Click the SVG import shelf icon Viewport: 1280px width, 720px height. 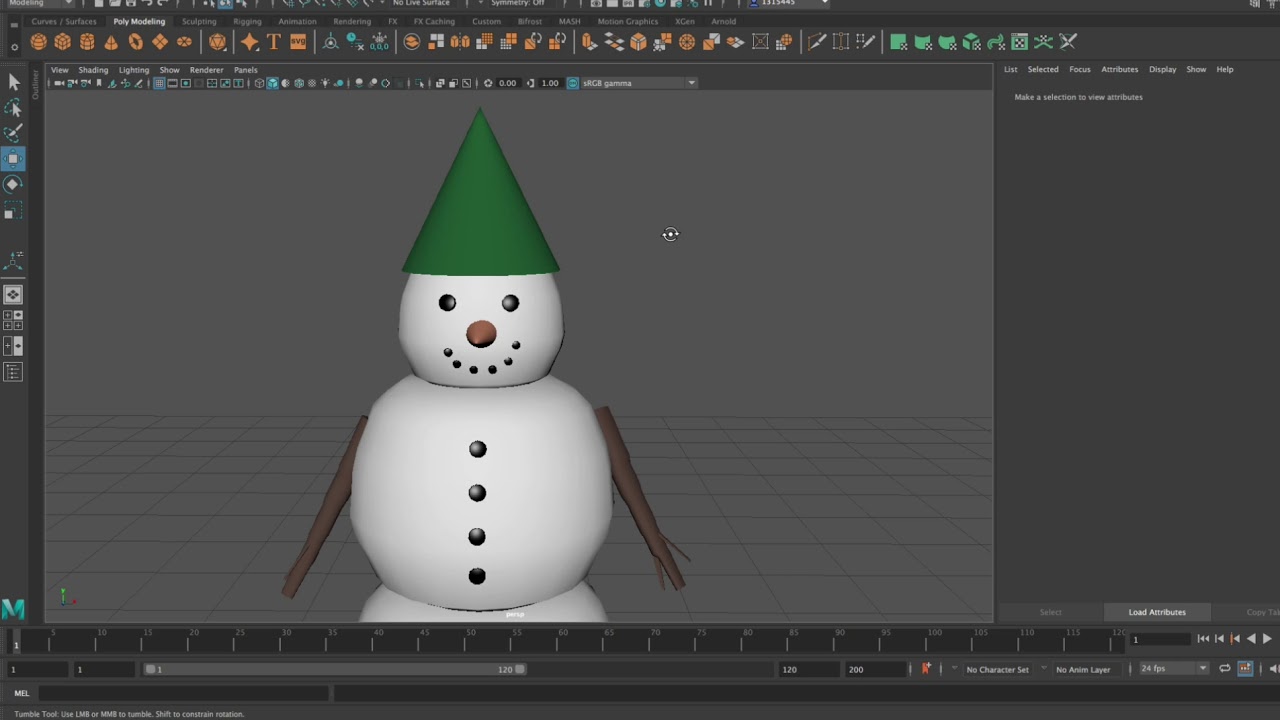(x=298, y=42)
